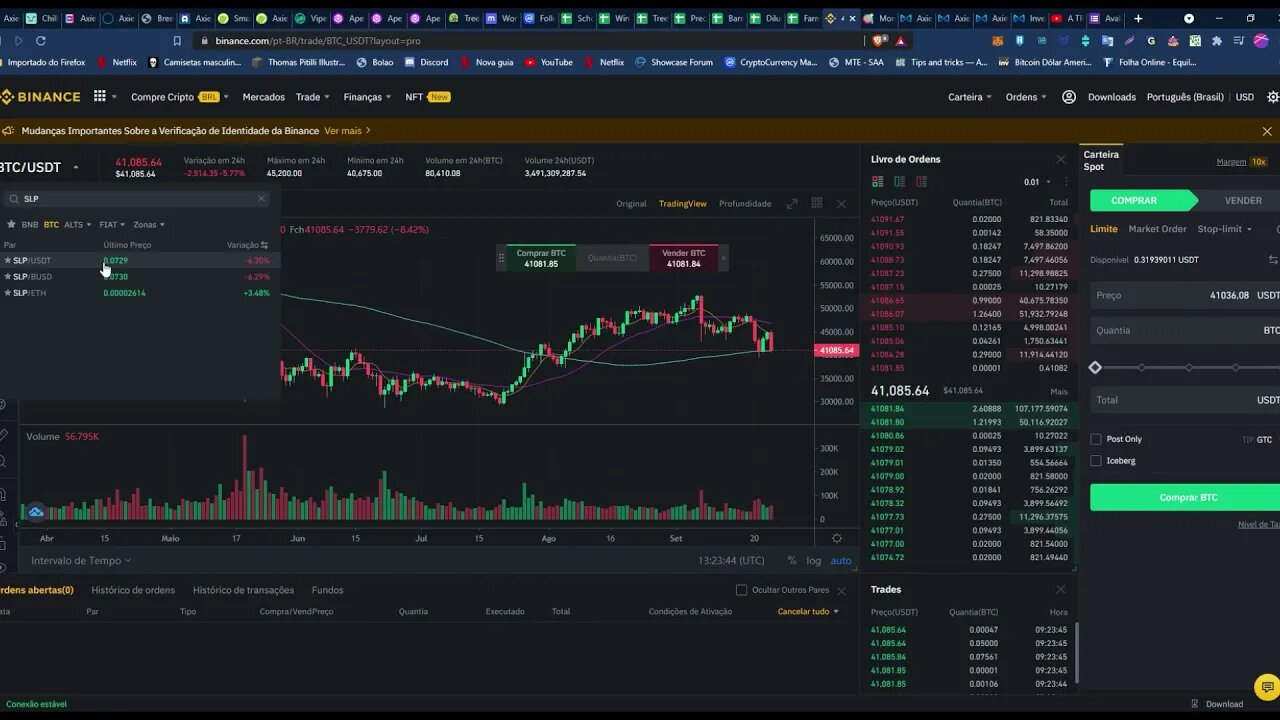Open settings gear in Binance header
This screenshot has width=1280, height=720.
pyautogui.click(x=1272, y=97)
